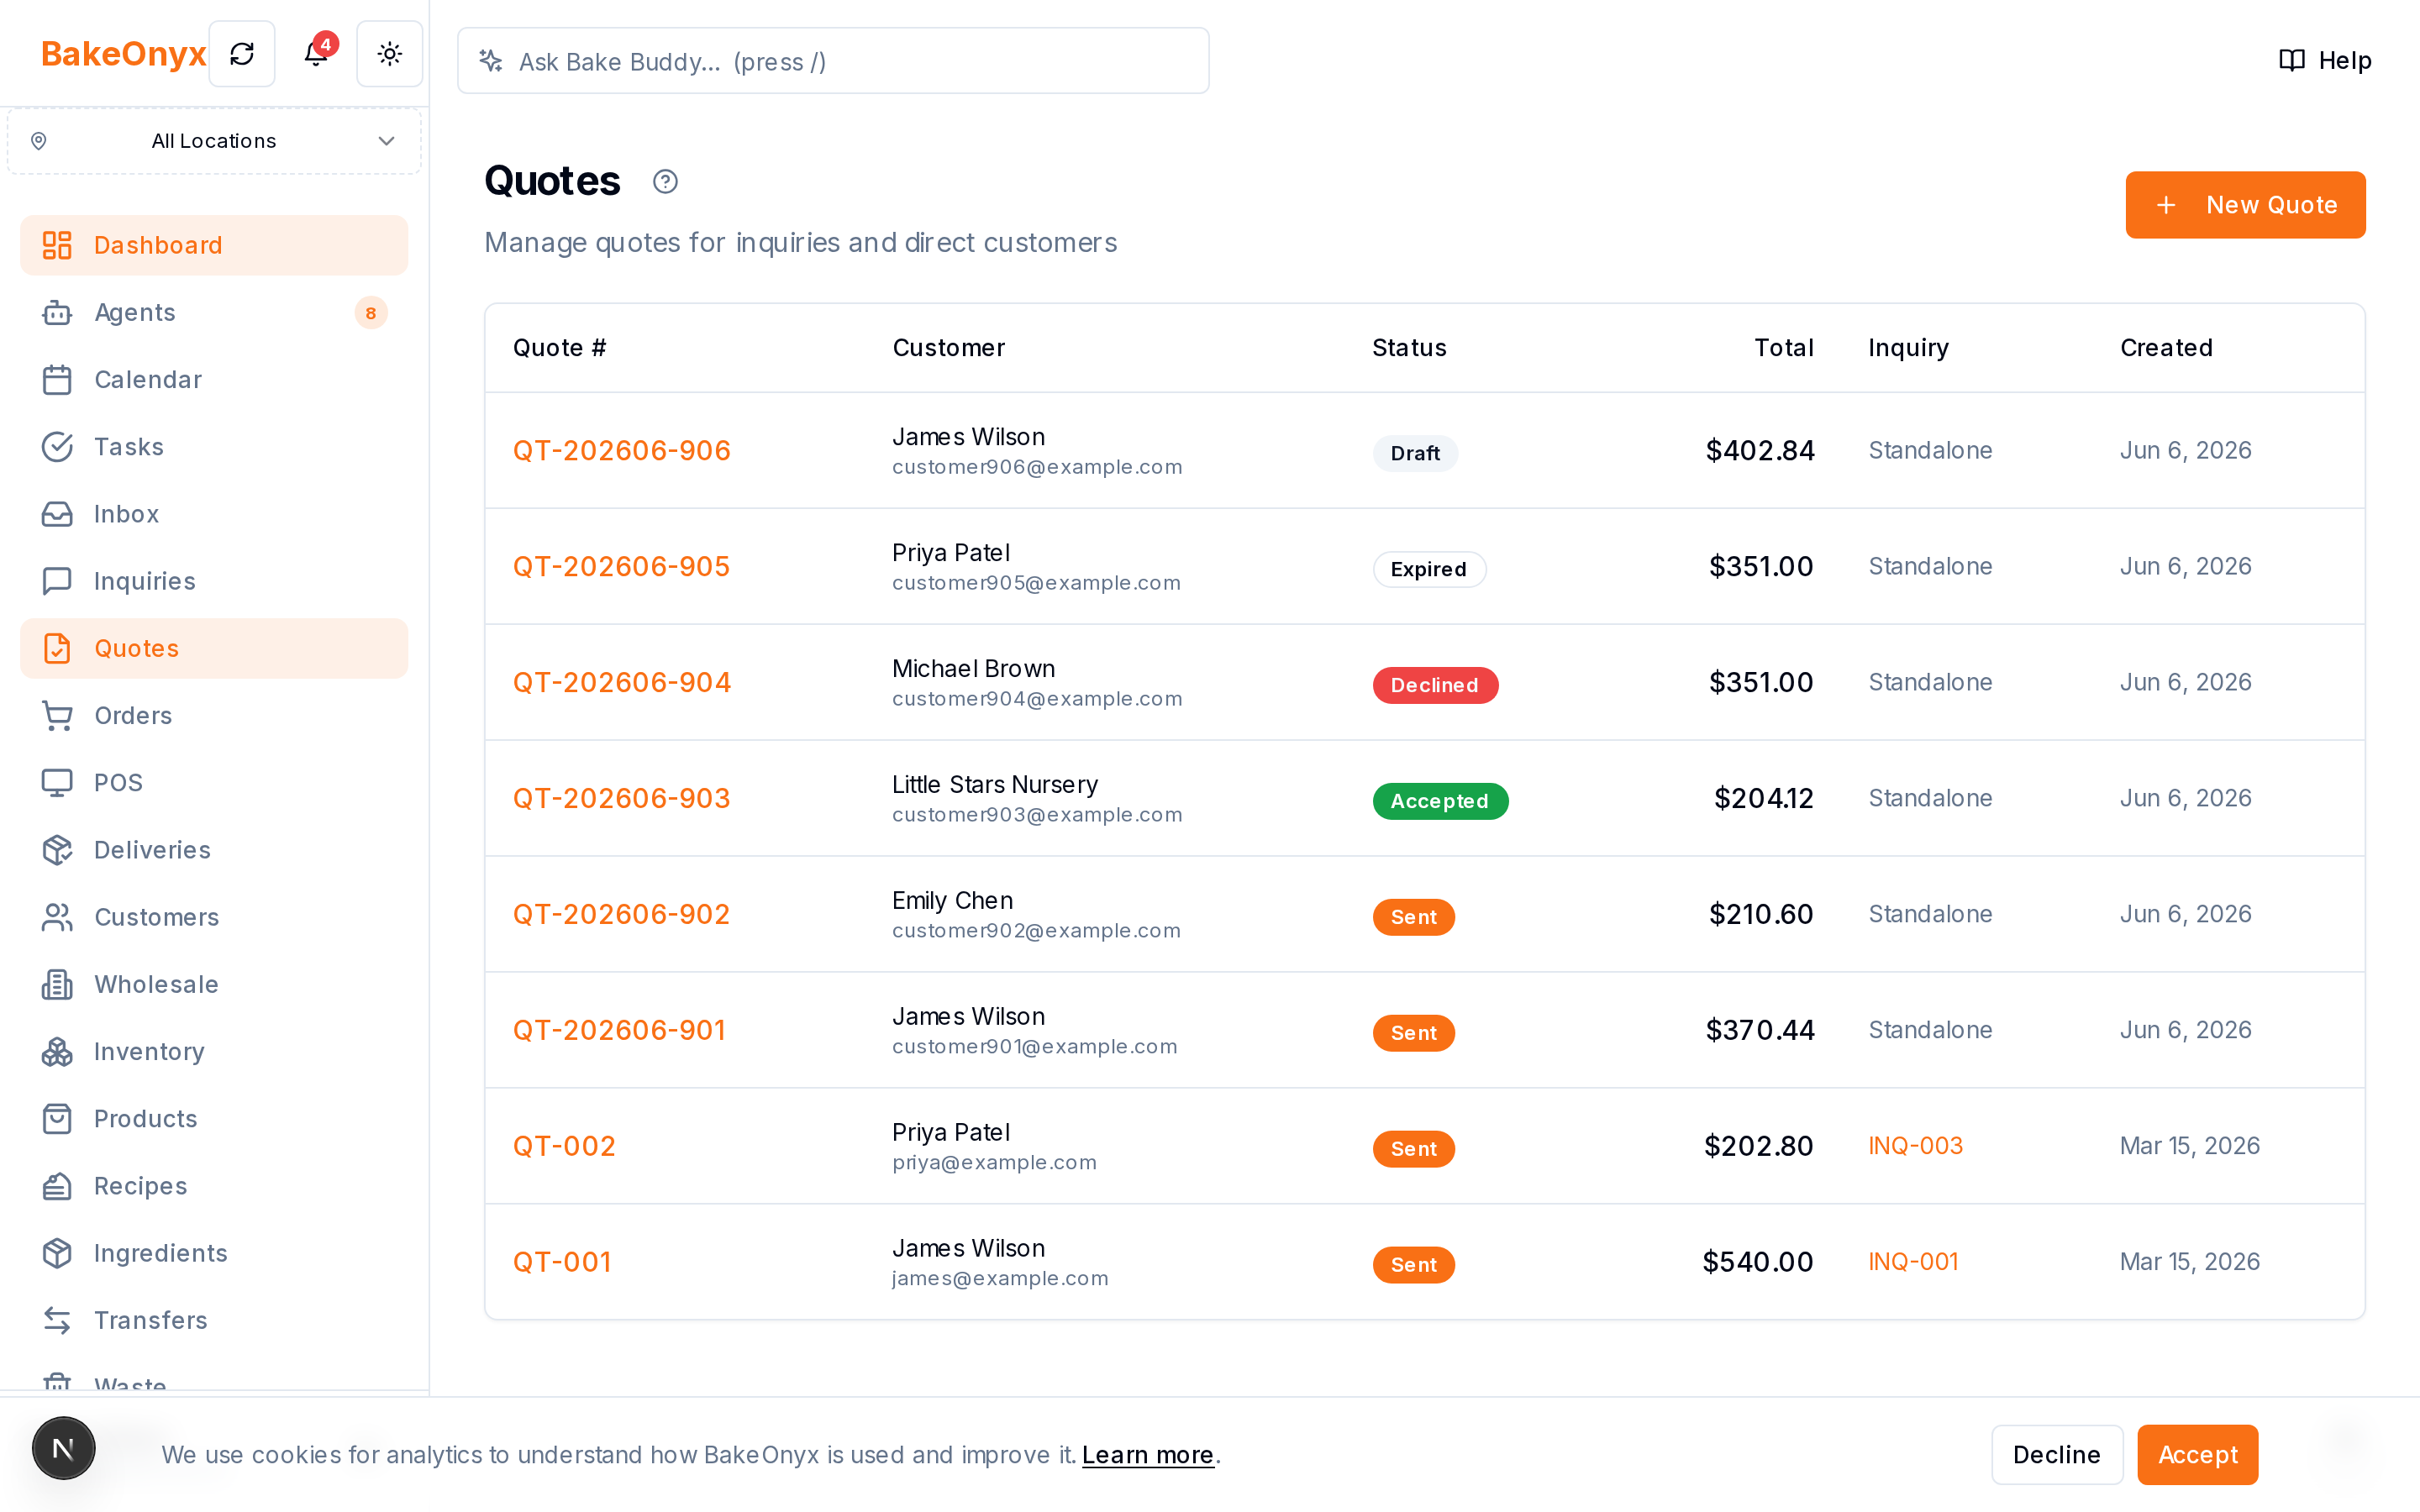
Task: Open the Inventory boxes icon
Action: point(57,1052)
